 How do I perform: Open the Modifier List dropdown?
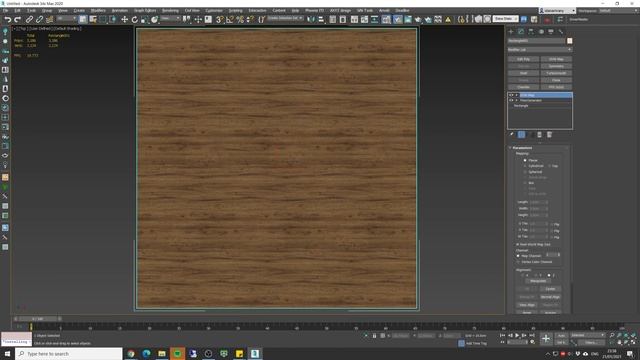[x=540, y=50]
